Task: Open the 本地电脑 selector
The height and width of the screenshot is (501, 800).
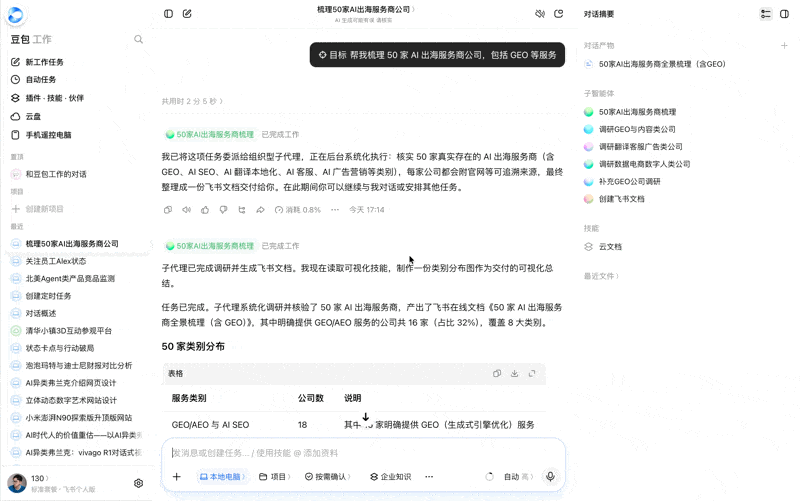Action: pyautogui.click(x=222, y=477)
